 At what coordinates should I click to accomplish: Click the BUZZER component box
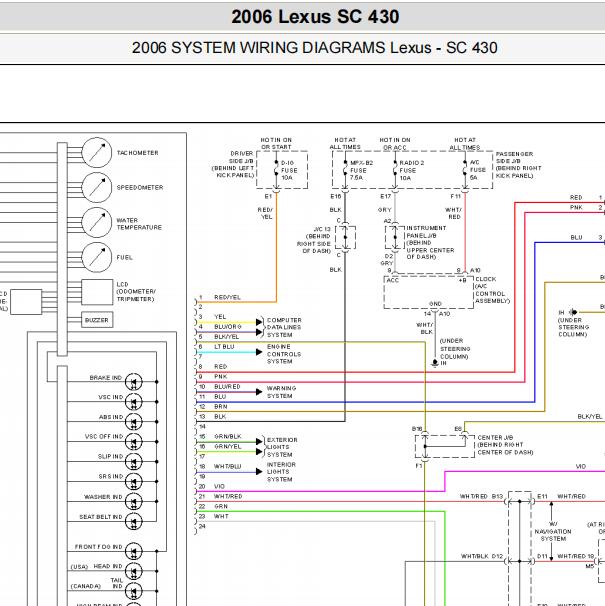tap(97, 320)
